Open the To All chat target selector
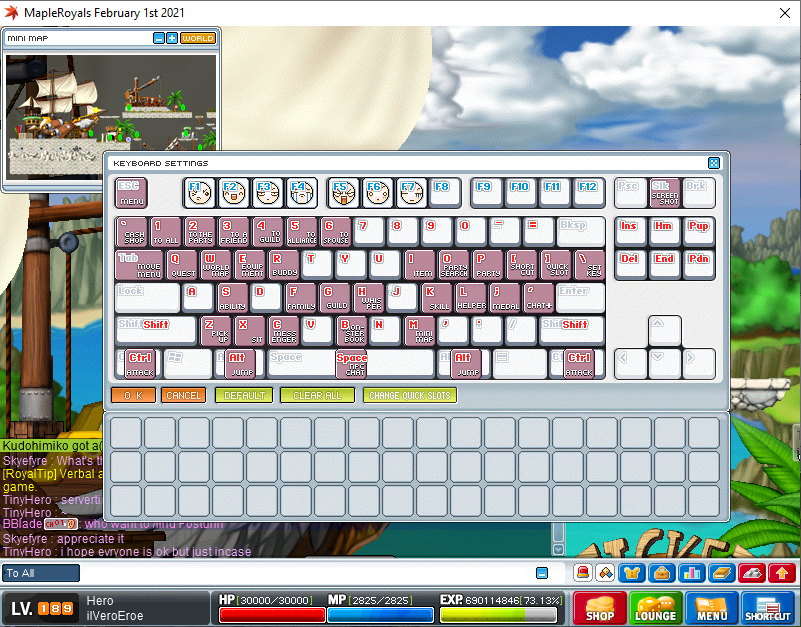801x627 pixels. 41,573
